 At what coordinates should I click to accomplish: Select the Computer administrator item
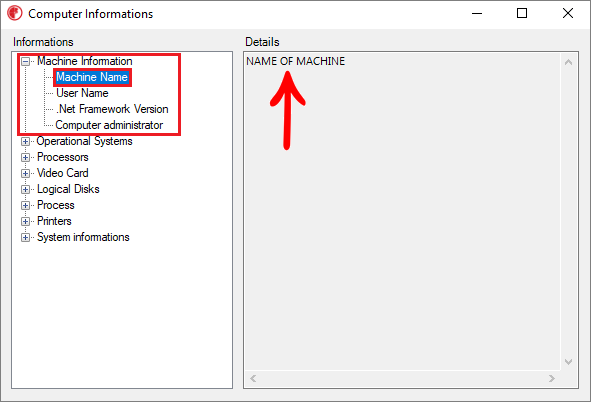click(x=109, y=125)
